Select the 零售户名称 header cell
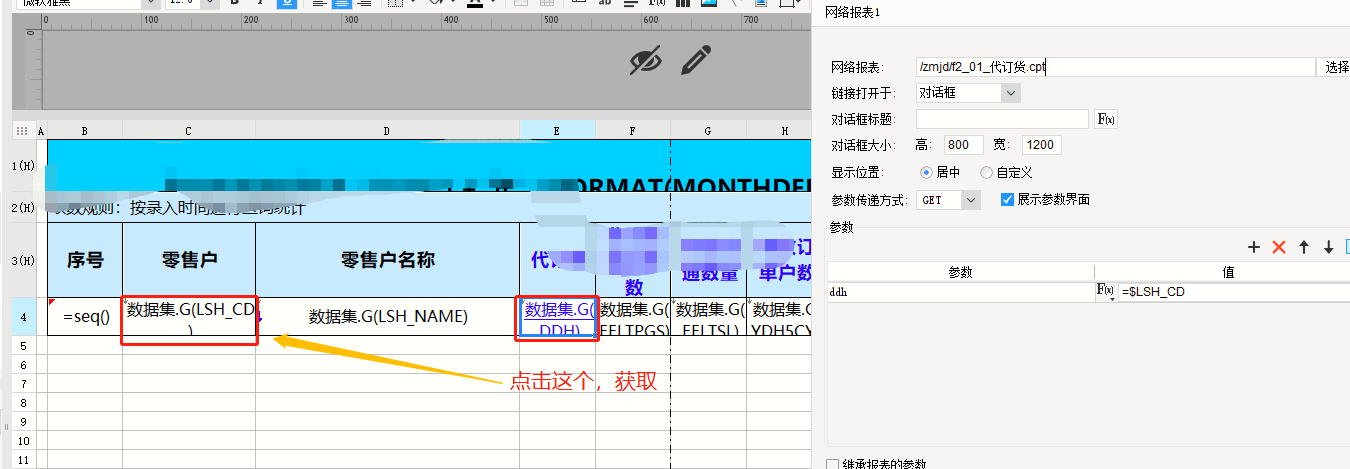The height and width of the screenshot is (469, 1350). [388, 260]
